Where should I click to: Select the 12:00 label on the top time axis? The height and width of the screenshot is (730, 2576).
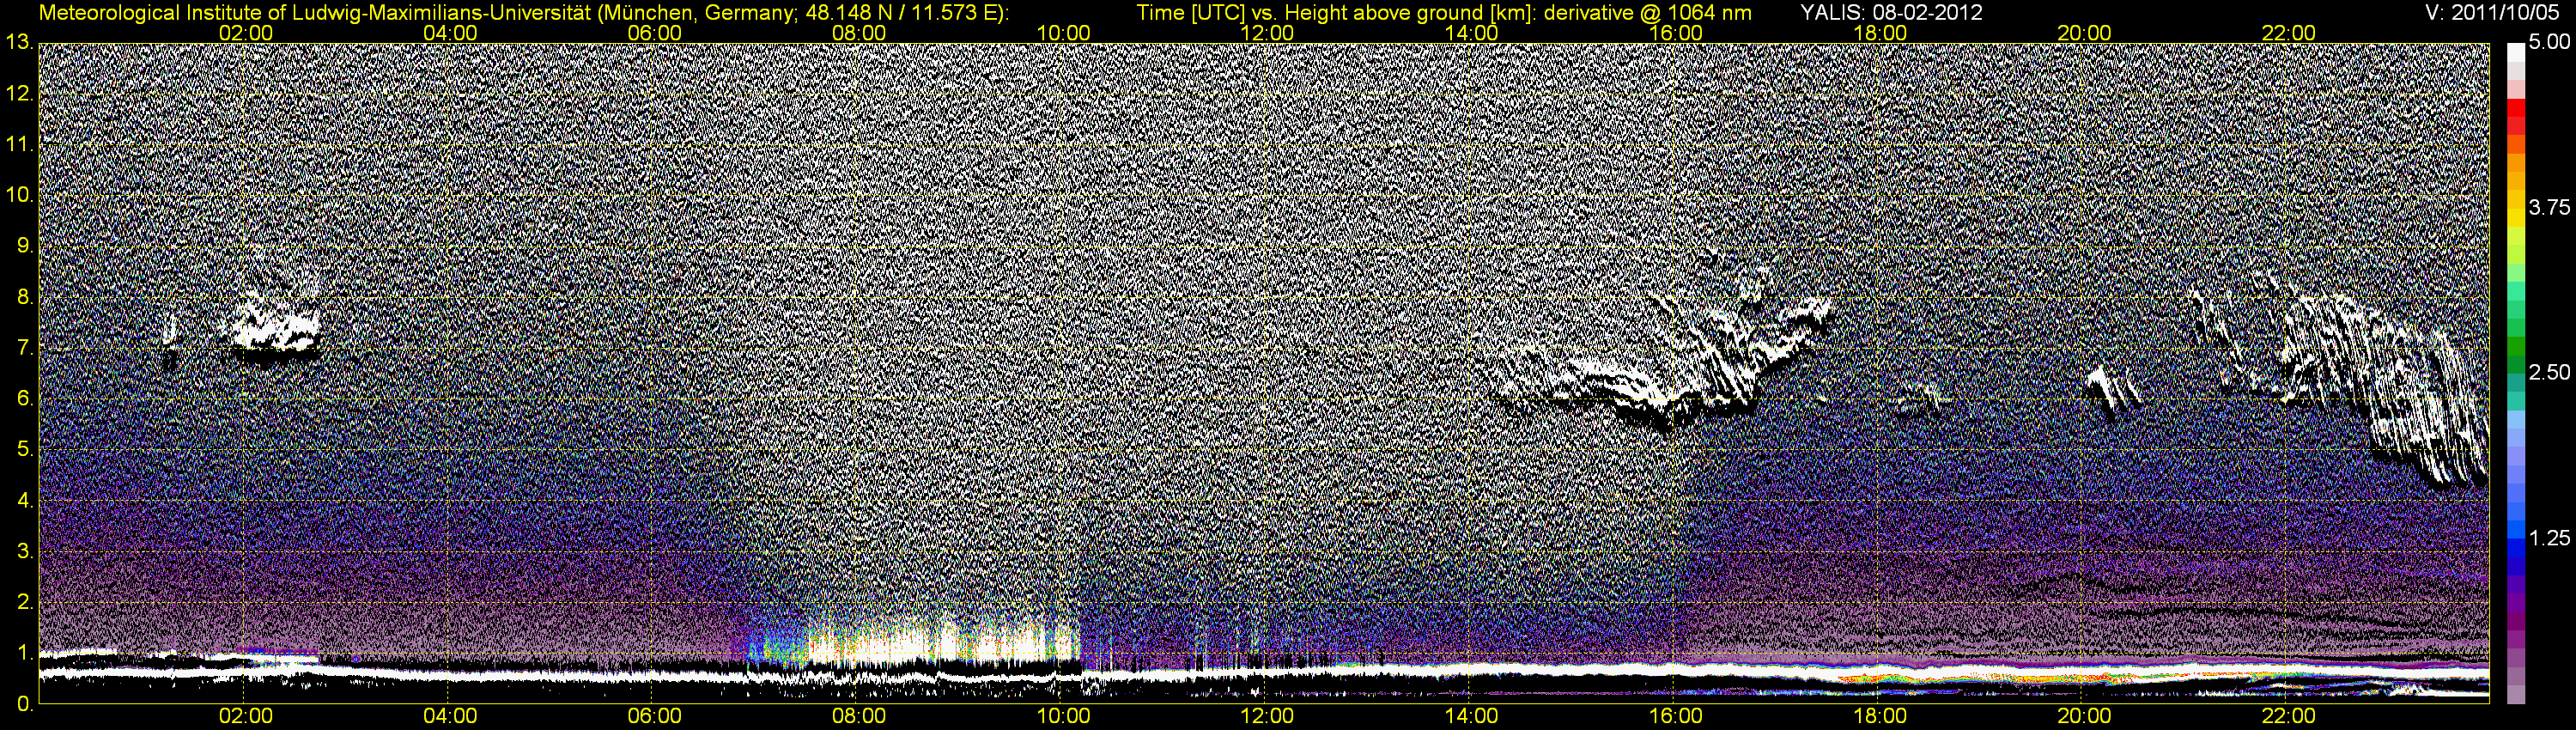point(1266,33)
